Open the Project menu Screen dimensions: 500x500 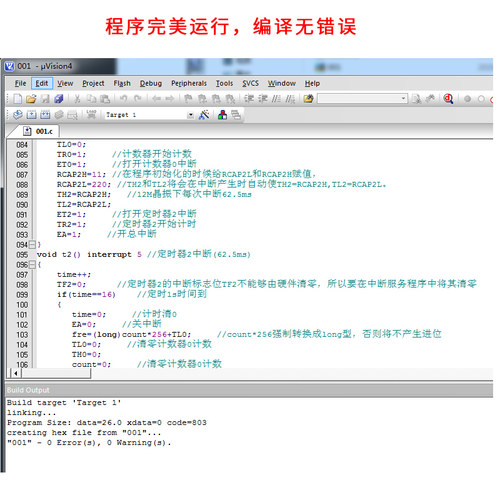click(93, 83)
